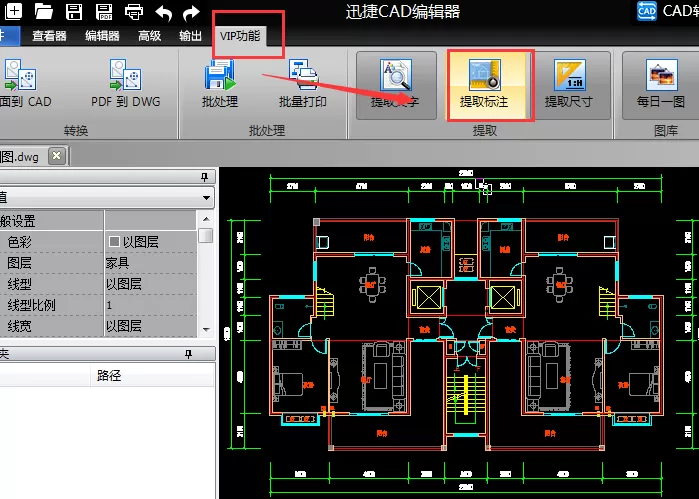
Task: Pin the favorites panel below properties
Action: pos(189,354)
